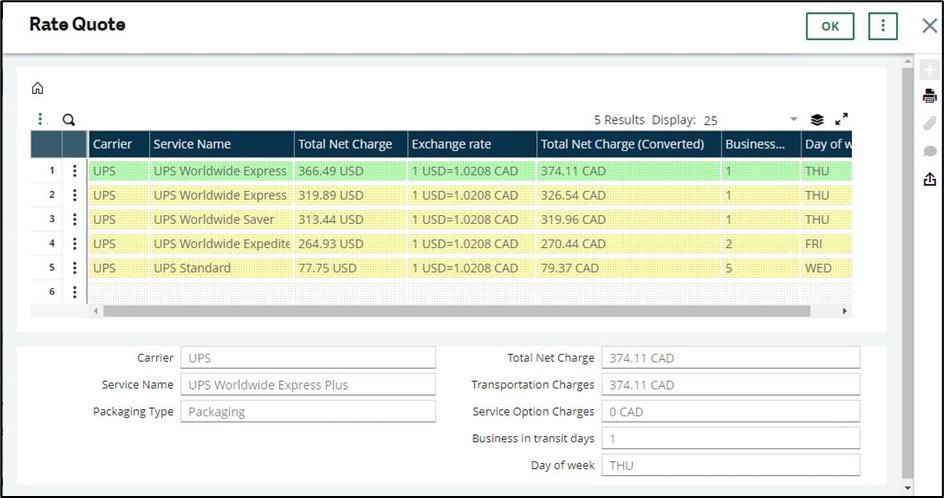Click the Total Net Charge field 374.11 CAD
Image resolution: width=944 pixels, height=498 pixels.
pos(731,358)
